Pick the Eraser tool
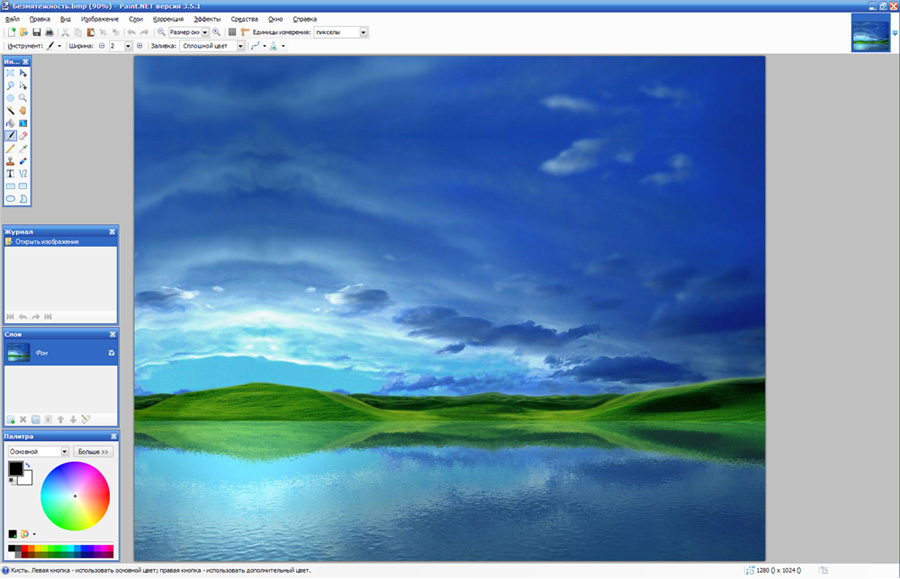Viewport: 900px width, 579px height. click(23, 135)
